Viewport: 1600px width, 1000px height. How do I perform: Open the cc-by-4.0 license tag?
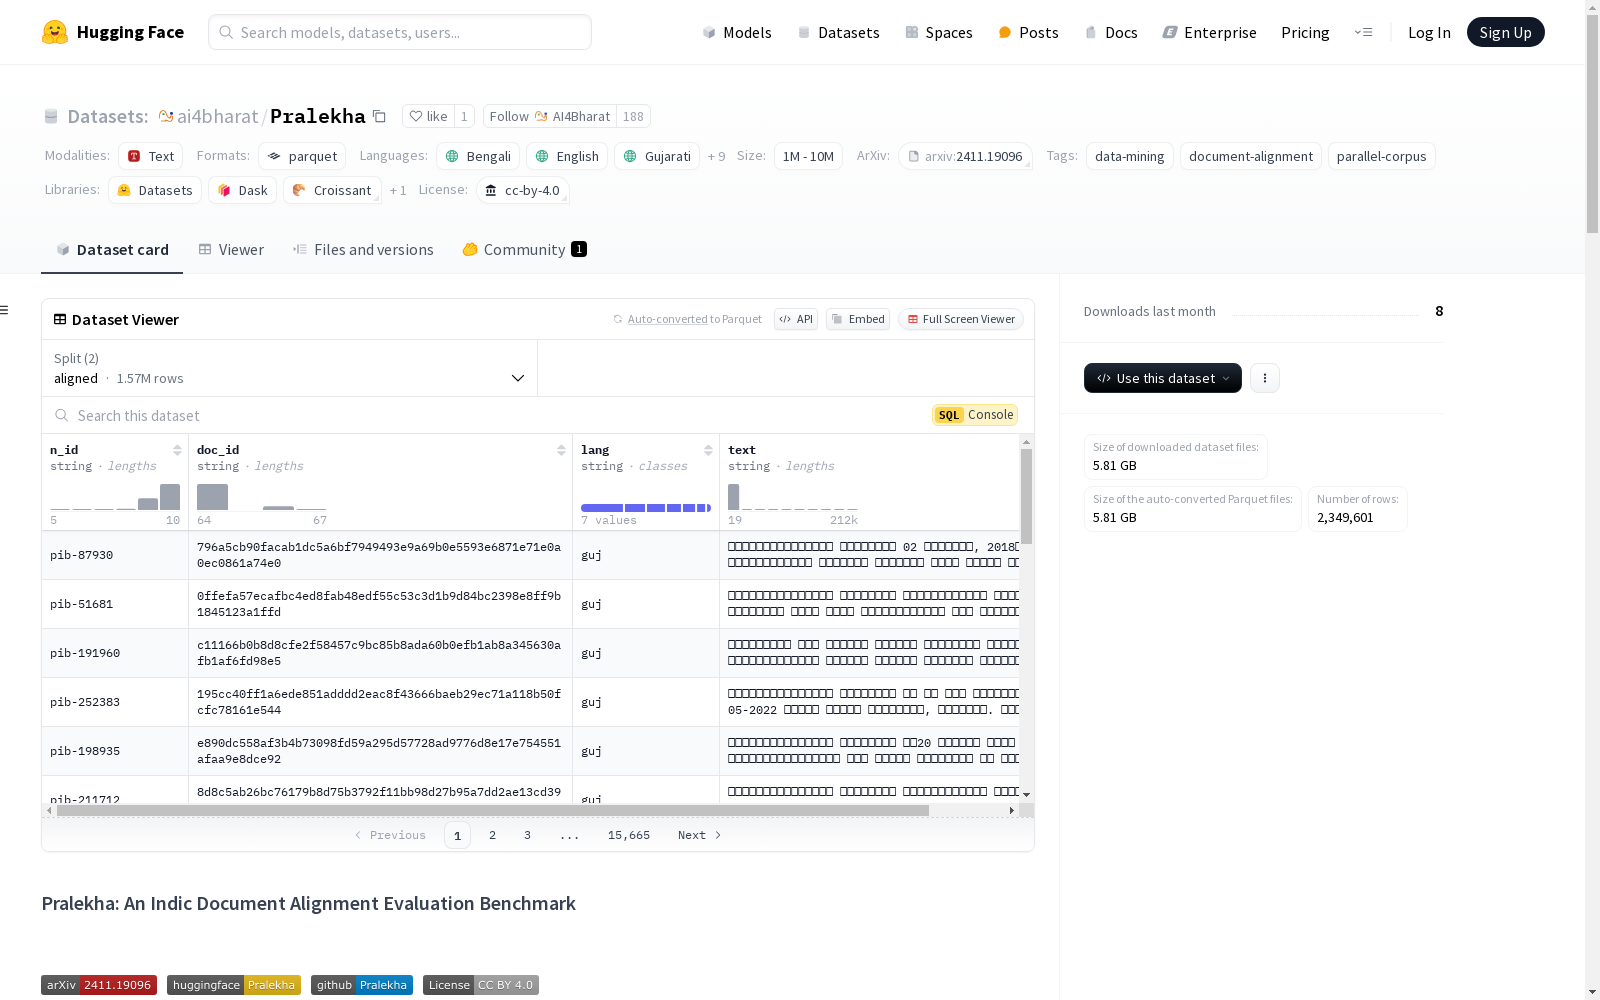523,190
